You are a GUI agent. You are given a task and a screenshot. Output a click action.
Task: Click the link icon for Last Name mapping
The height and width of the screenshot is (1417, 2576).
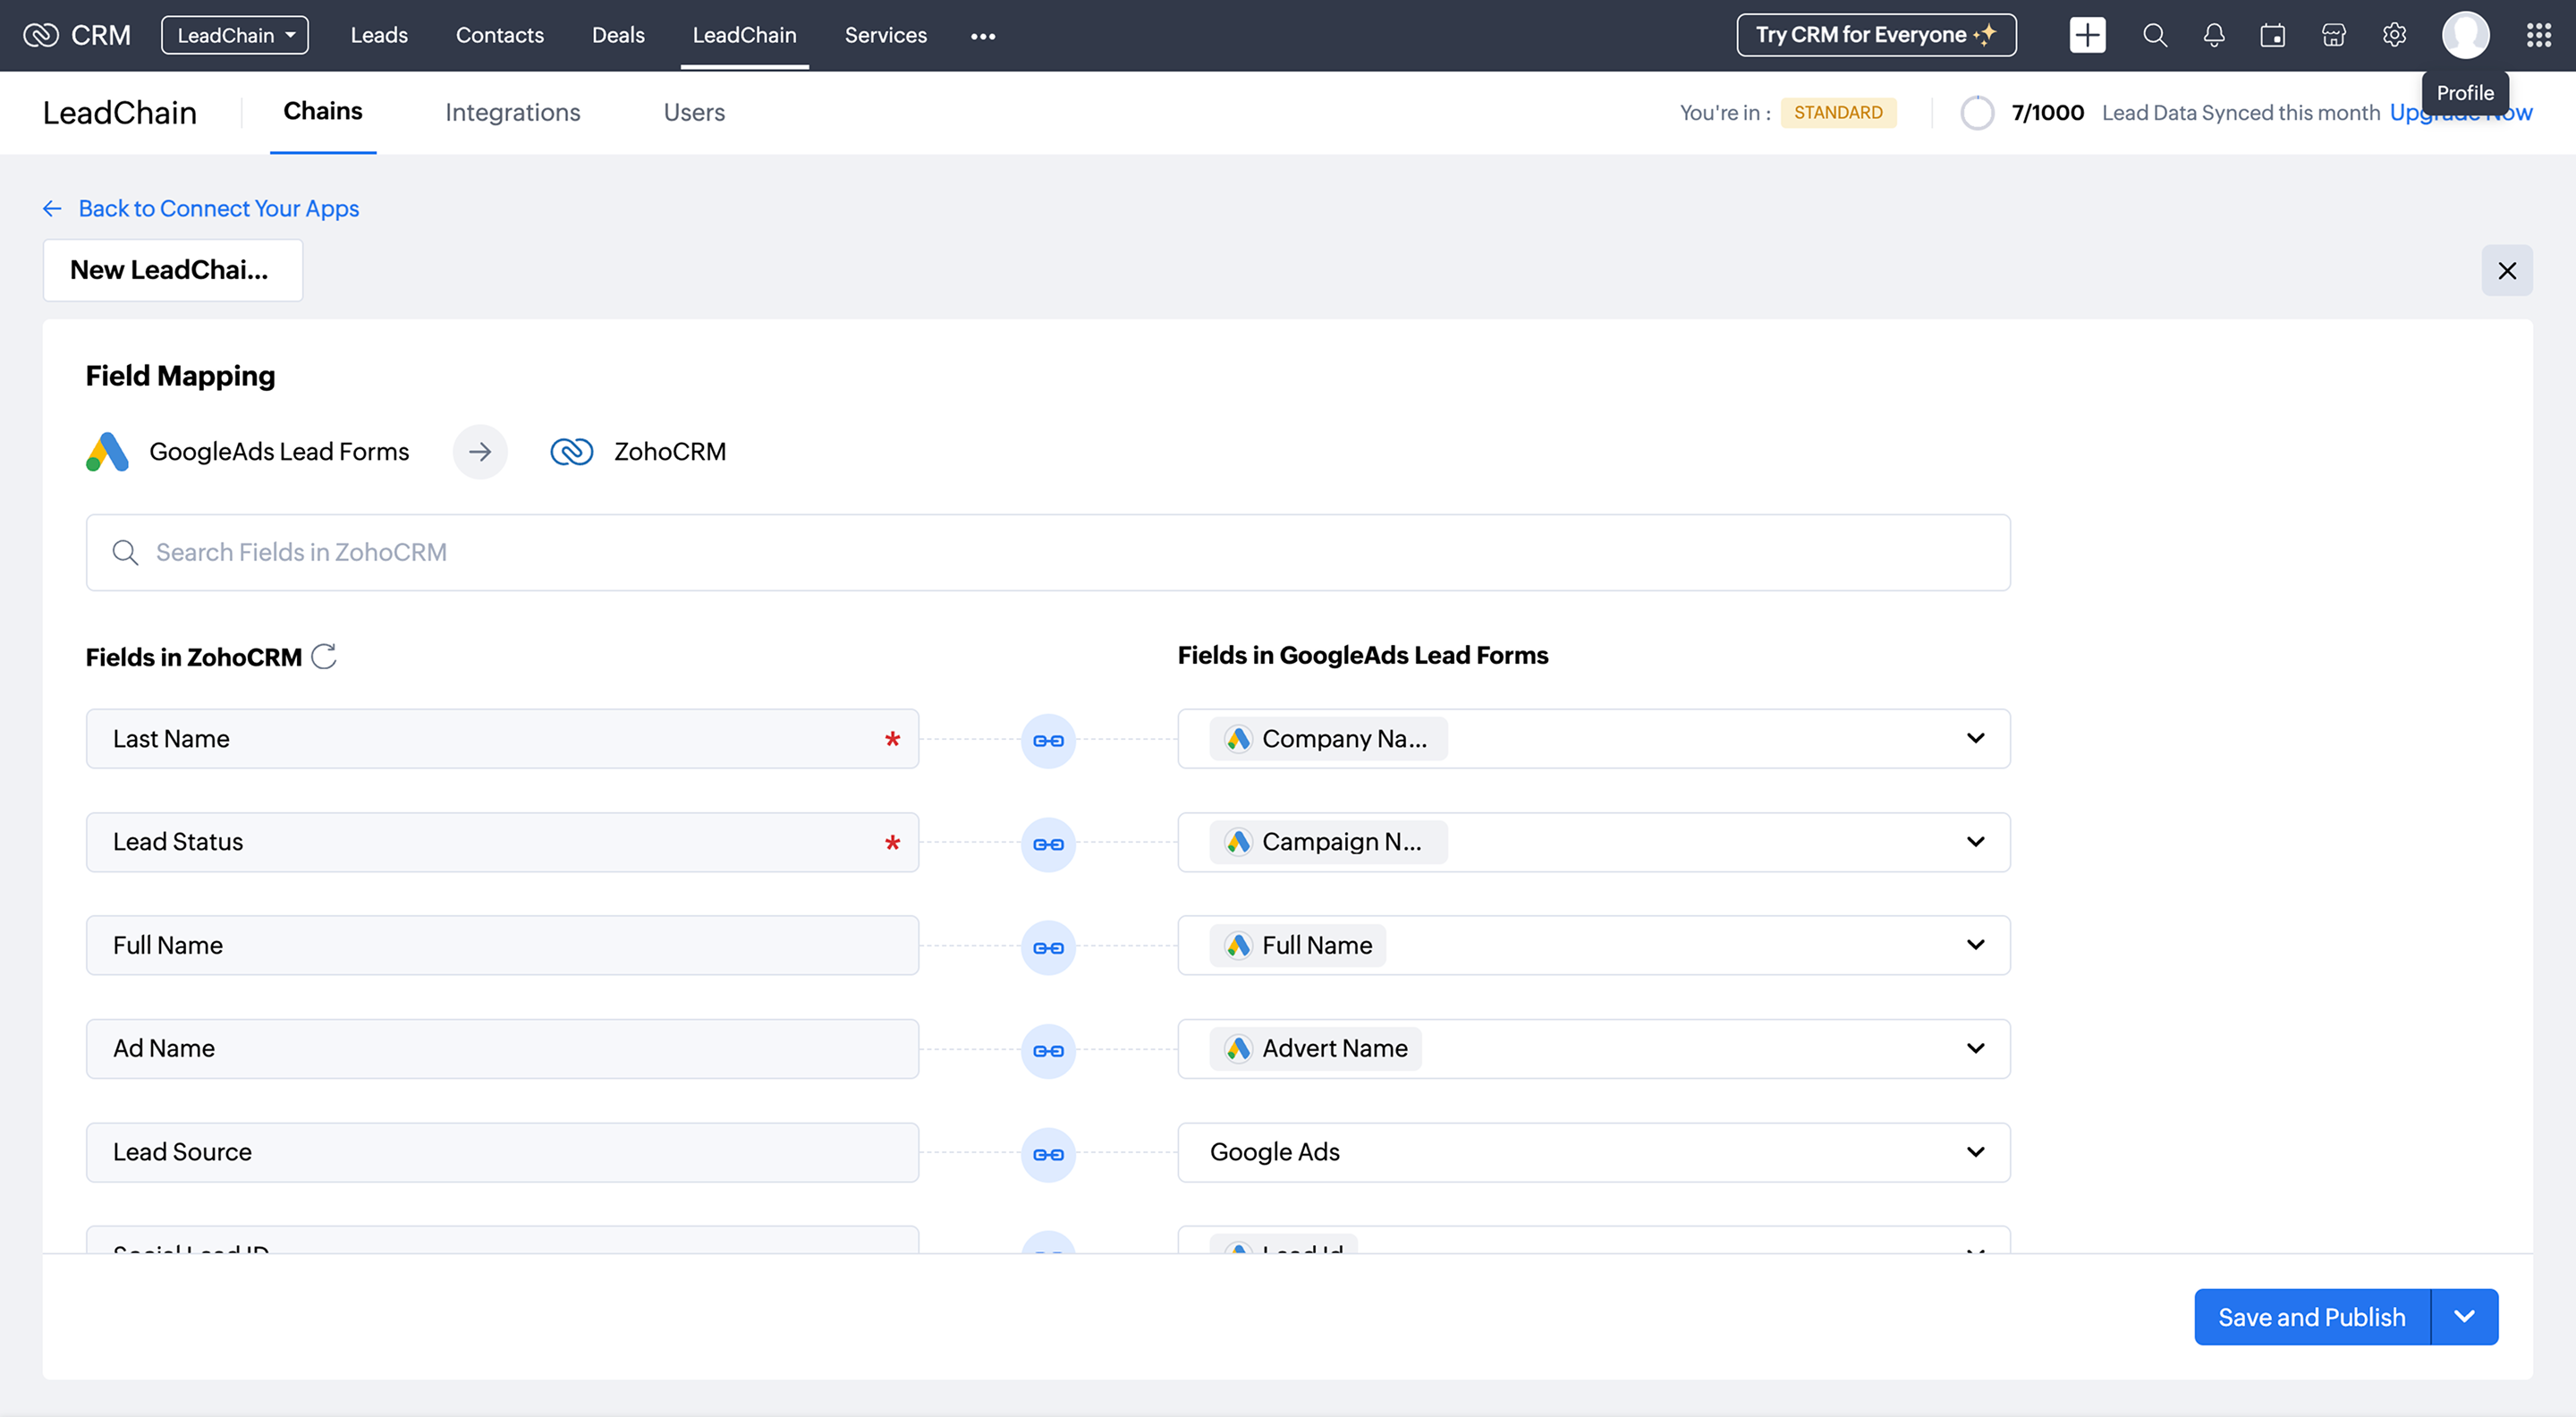pos(1048,740)
